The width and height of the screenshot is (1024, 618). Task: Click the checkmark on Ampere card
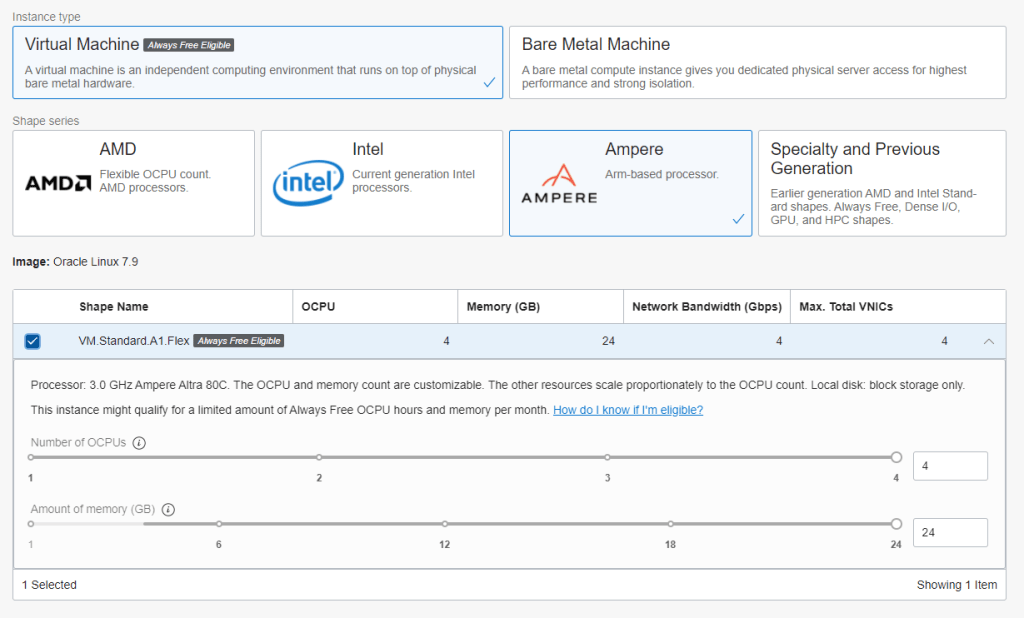[x=738, y=219]
